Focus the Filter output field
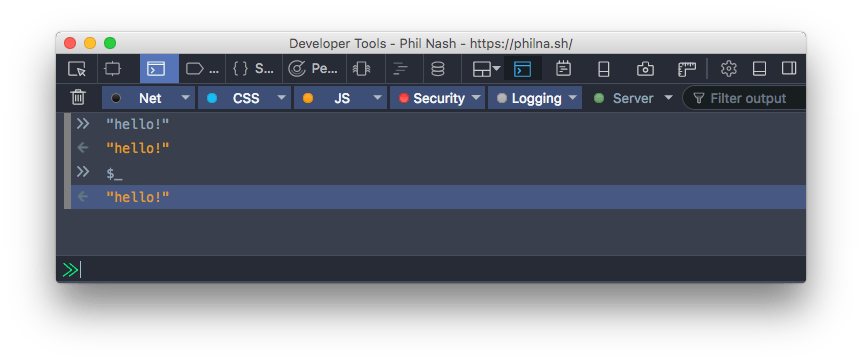 click(744, 98)
